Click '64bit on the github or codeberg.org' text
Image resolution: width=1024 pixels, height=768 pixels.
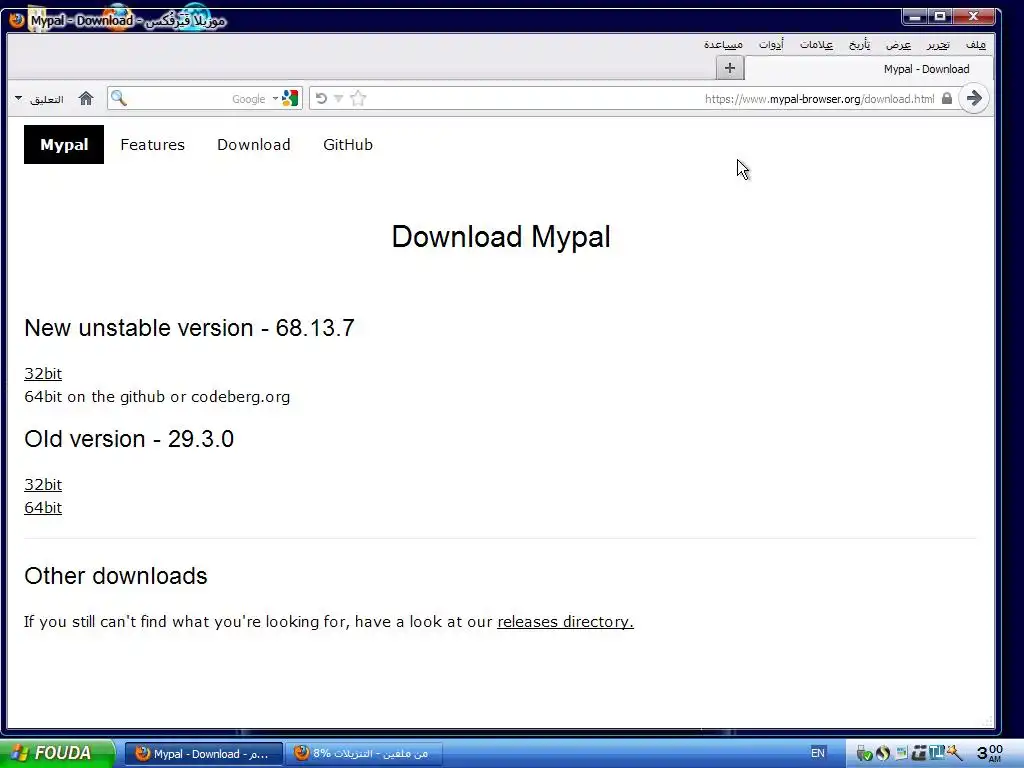[157, 396]
